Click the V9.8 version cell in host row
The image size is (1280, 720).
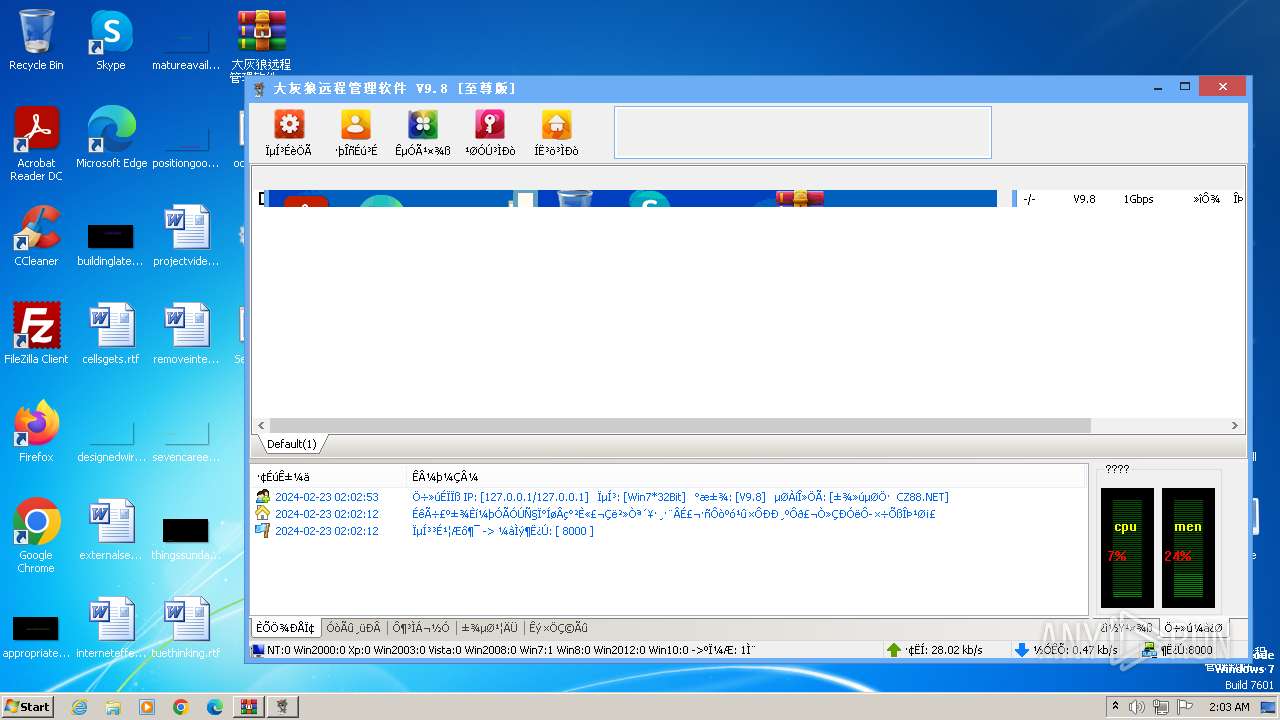pyautogui.click(x=1084, y=199)
